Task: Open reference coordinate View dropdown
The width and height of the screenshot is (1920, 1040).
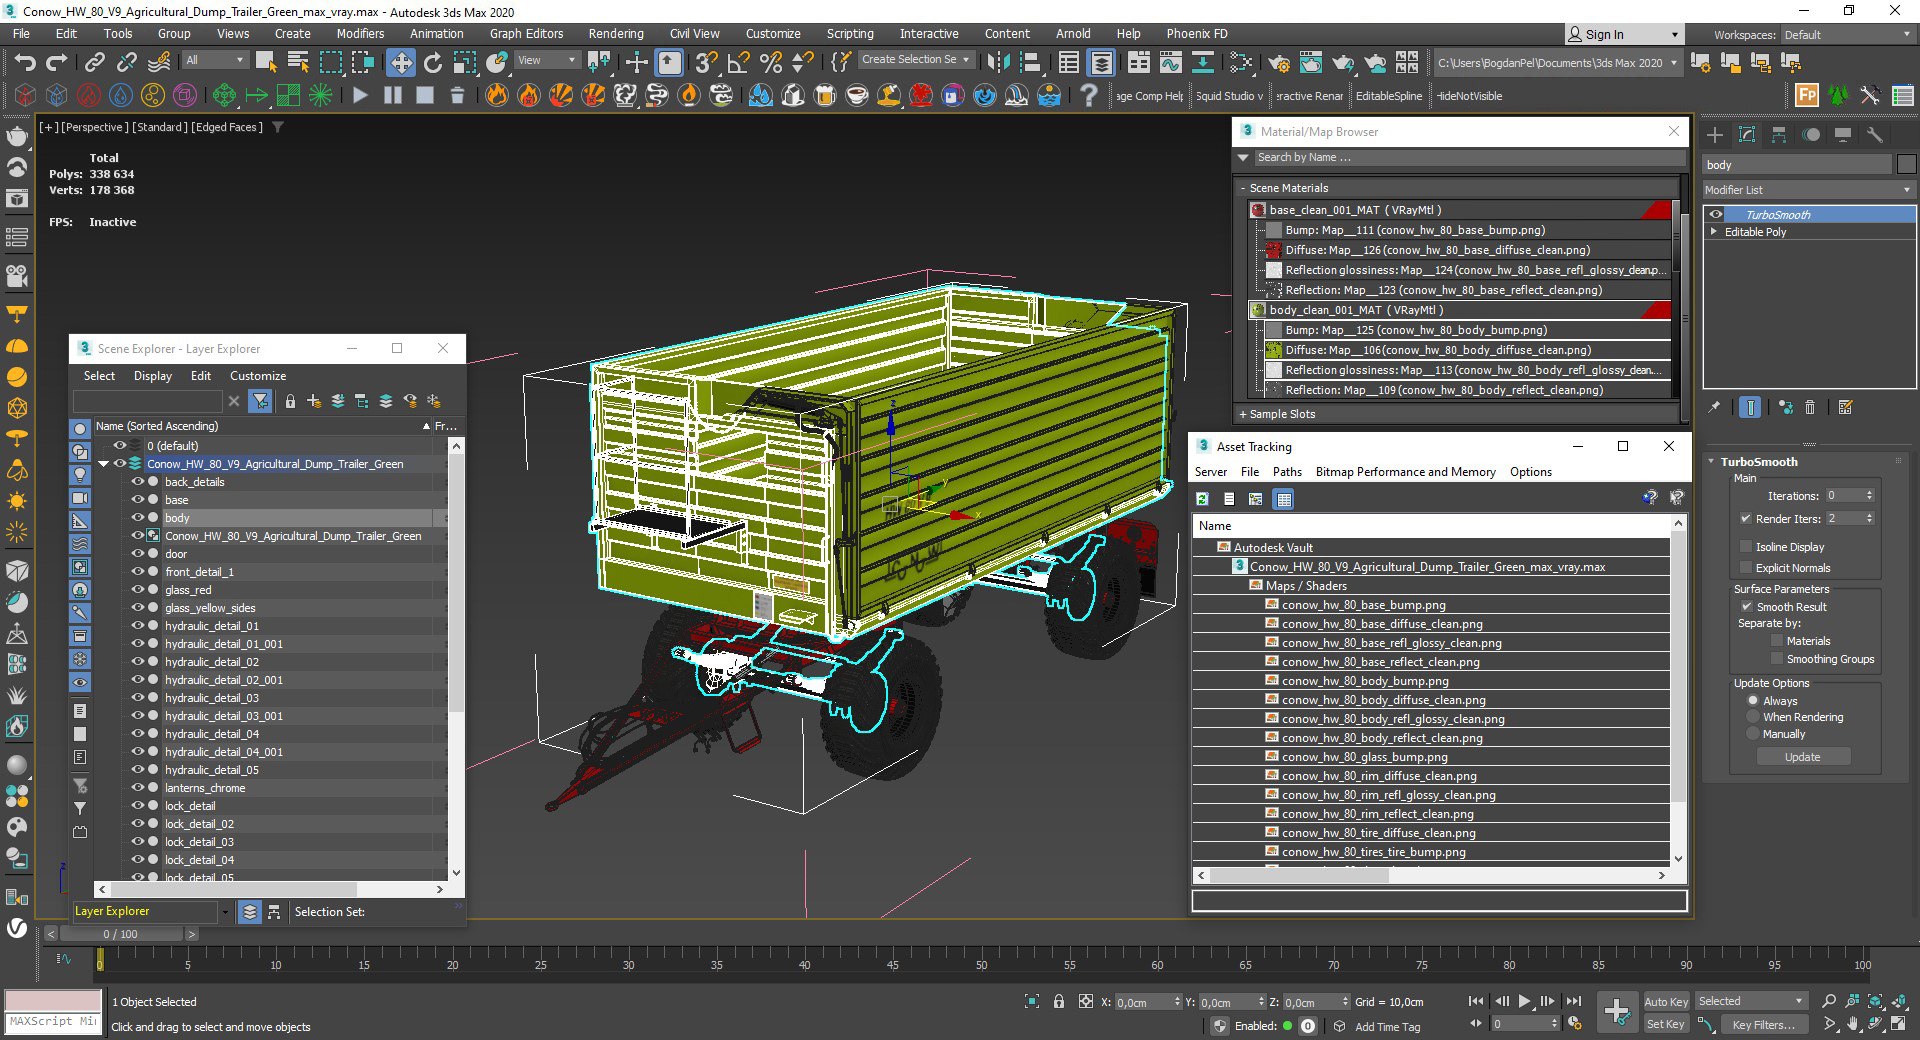Action: pyautogui.click(x=547, y=61)
